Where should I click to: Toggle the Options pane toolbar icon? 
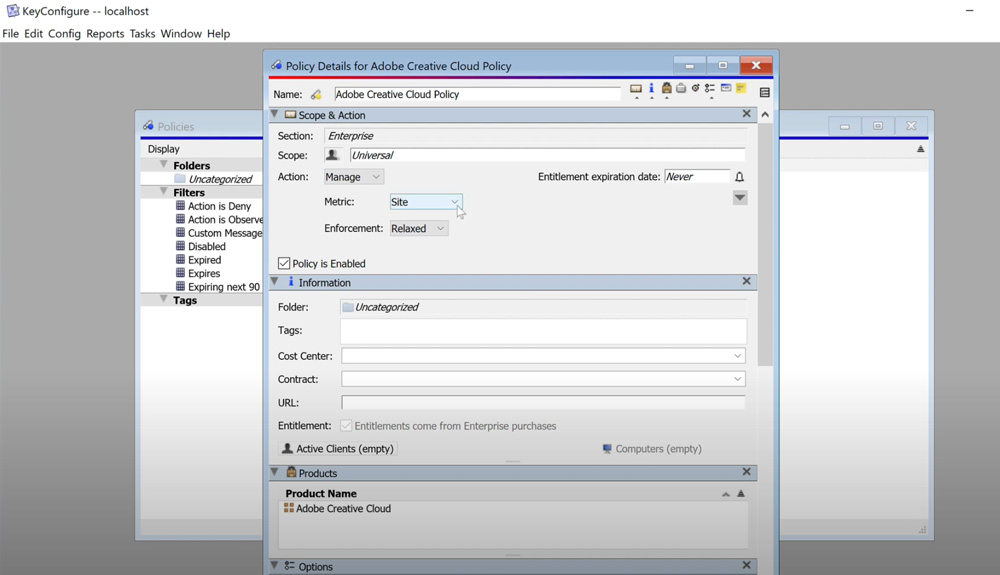pos(710,88)
